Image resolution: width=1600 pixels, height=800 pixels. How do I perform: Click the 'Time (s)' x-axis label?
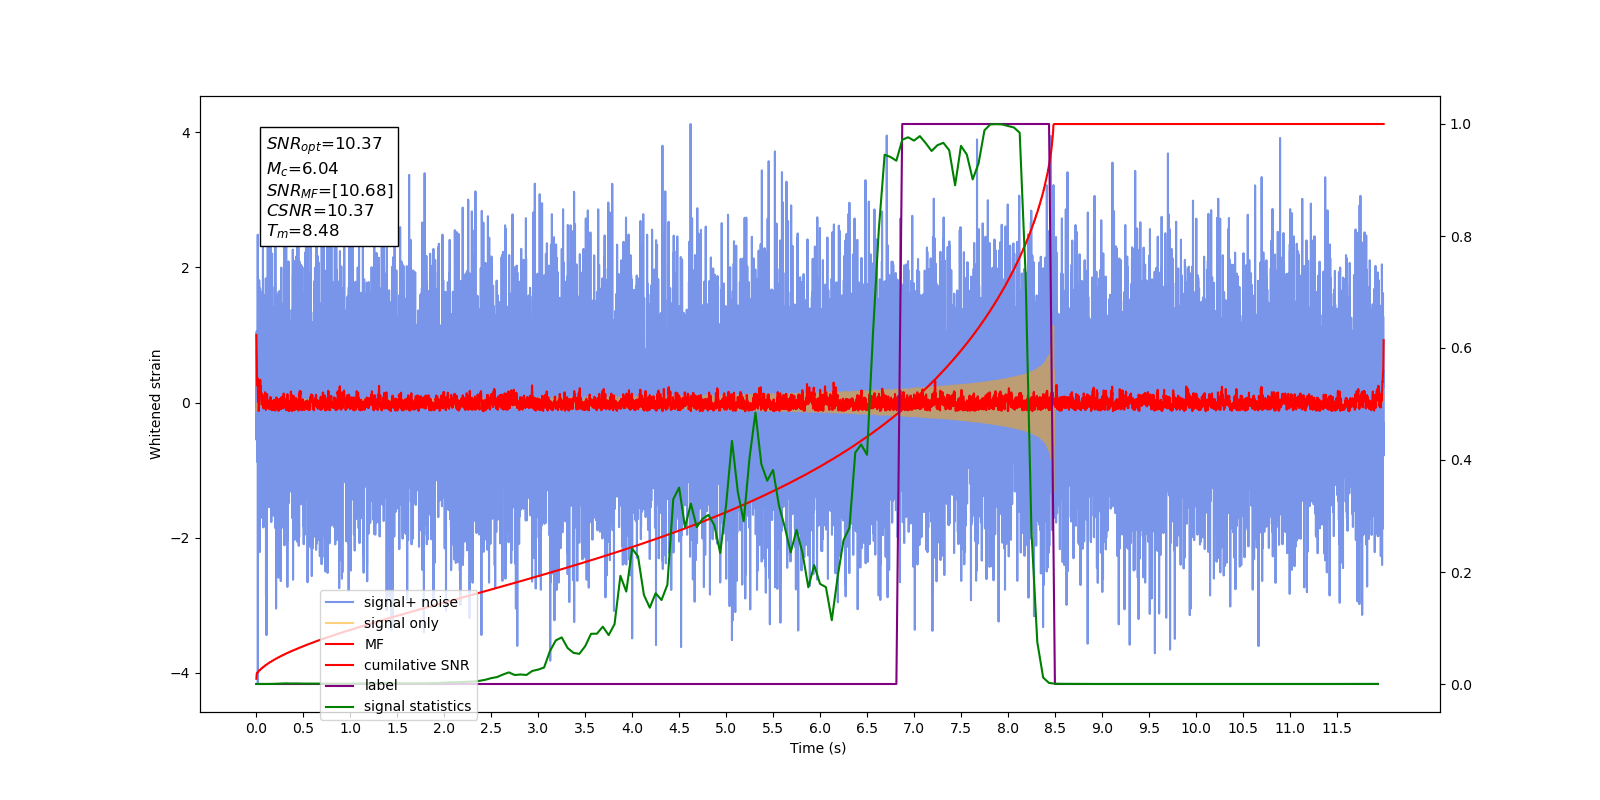tap(818, 748)
